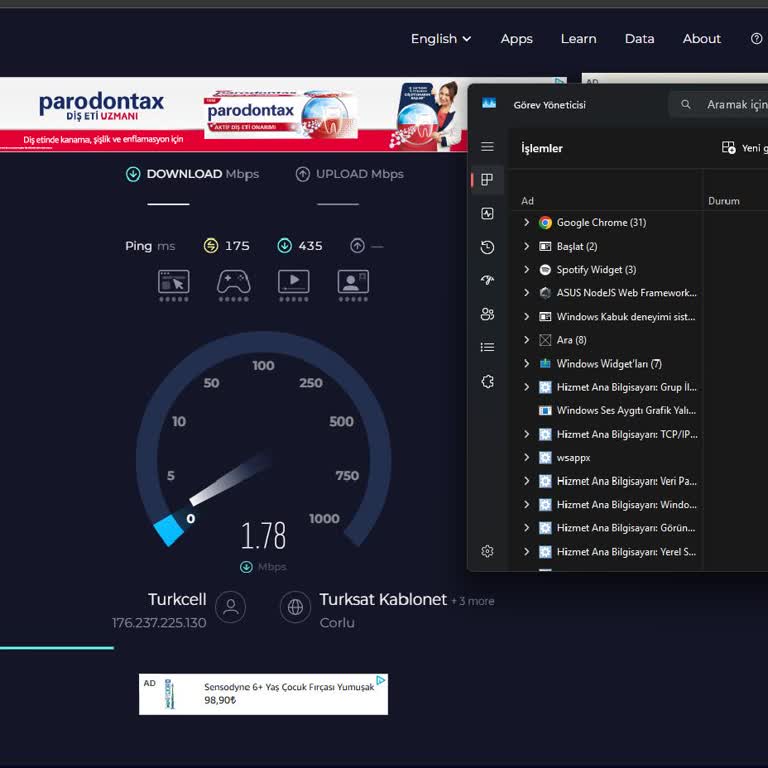Open the Details list icon in Task Manager
This screenshot has height=768, width=768.
pos(487,347)
